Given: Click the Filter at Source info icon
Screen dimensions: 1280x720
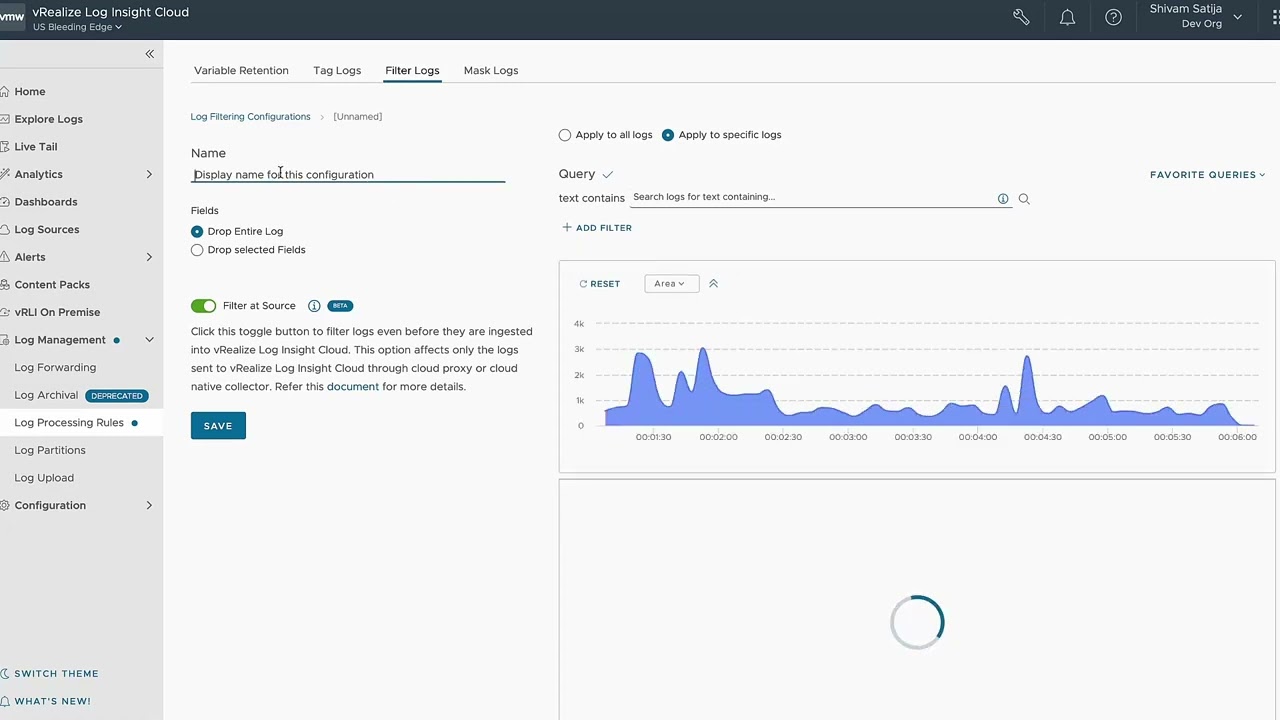Looking at the screenshot, I should click(314, 306).
